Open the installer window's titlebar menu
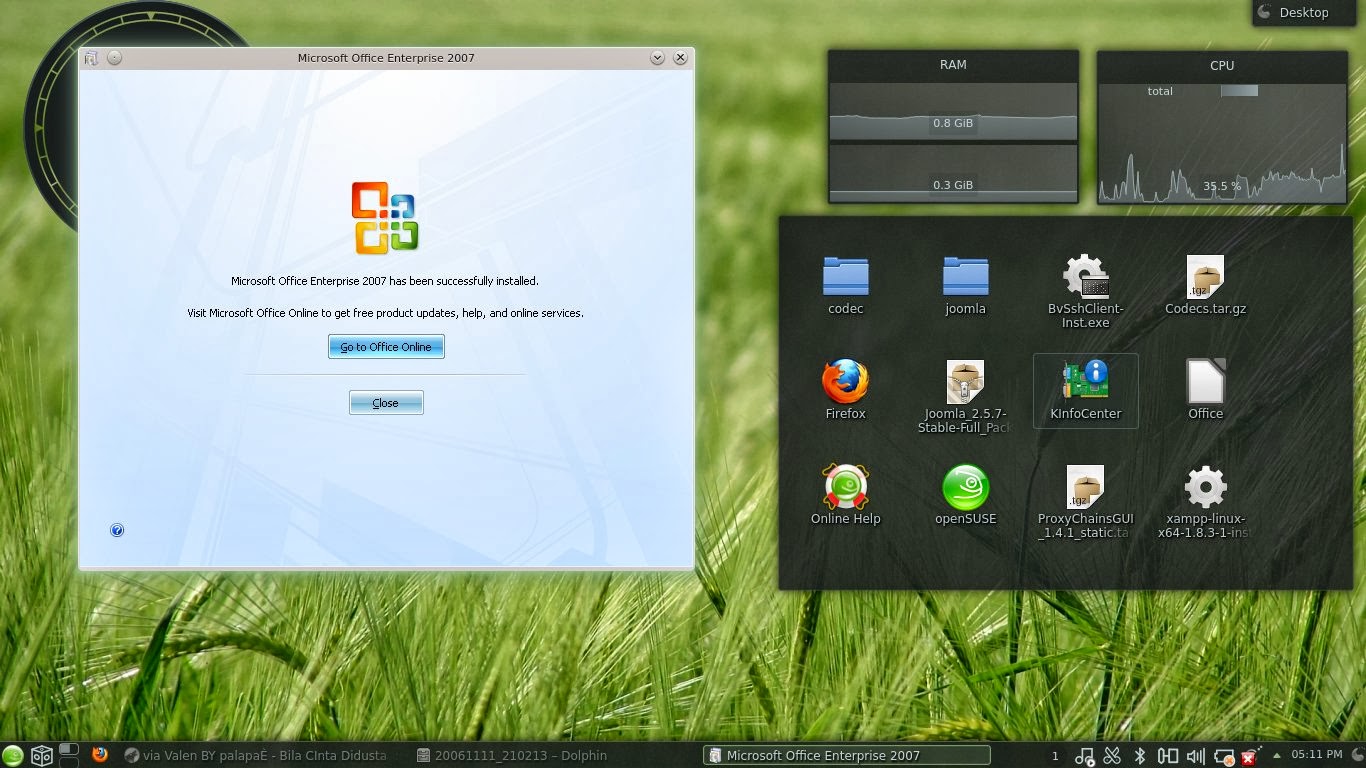 click(91, 57)
